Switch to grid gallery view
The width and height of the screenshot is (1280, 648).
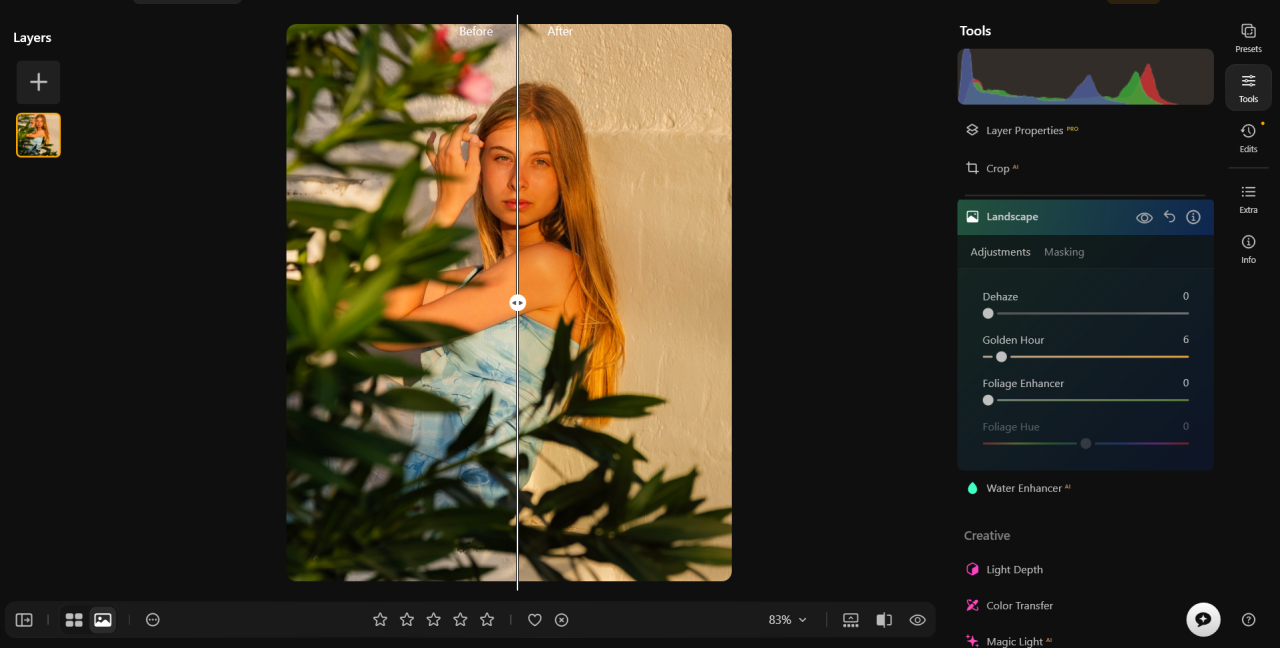[x=74, y=620]
